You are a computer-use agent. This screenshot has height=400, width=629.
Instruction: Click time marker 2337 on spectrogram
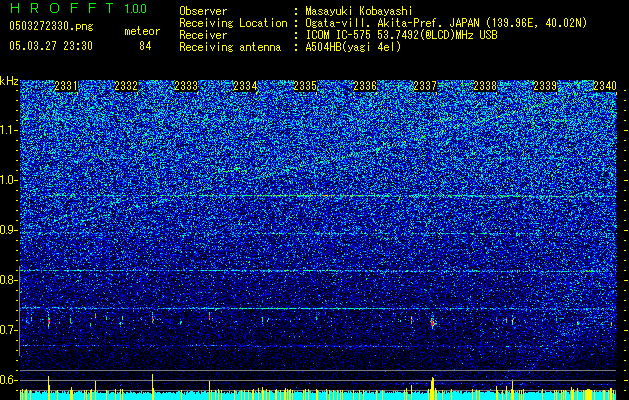[425, 86]
